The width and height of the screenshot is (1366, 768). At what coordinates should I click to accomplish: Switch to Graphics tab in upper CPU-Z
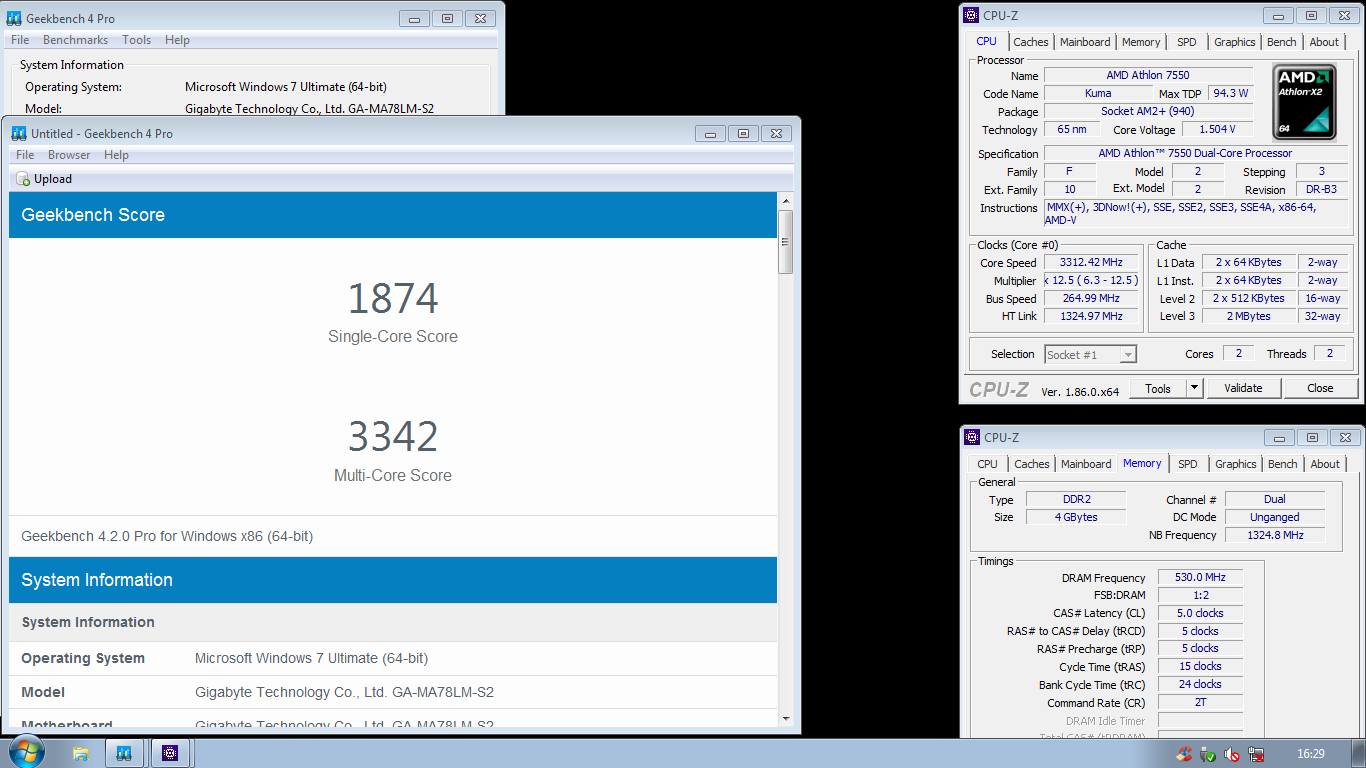(1234, 42)
